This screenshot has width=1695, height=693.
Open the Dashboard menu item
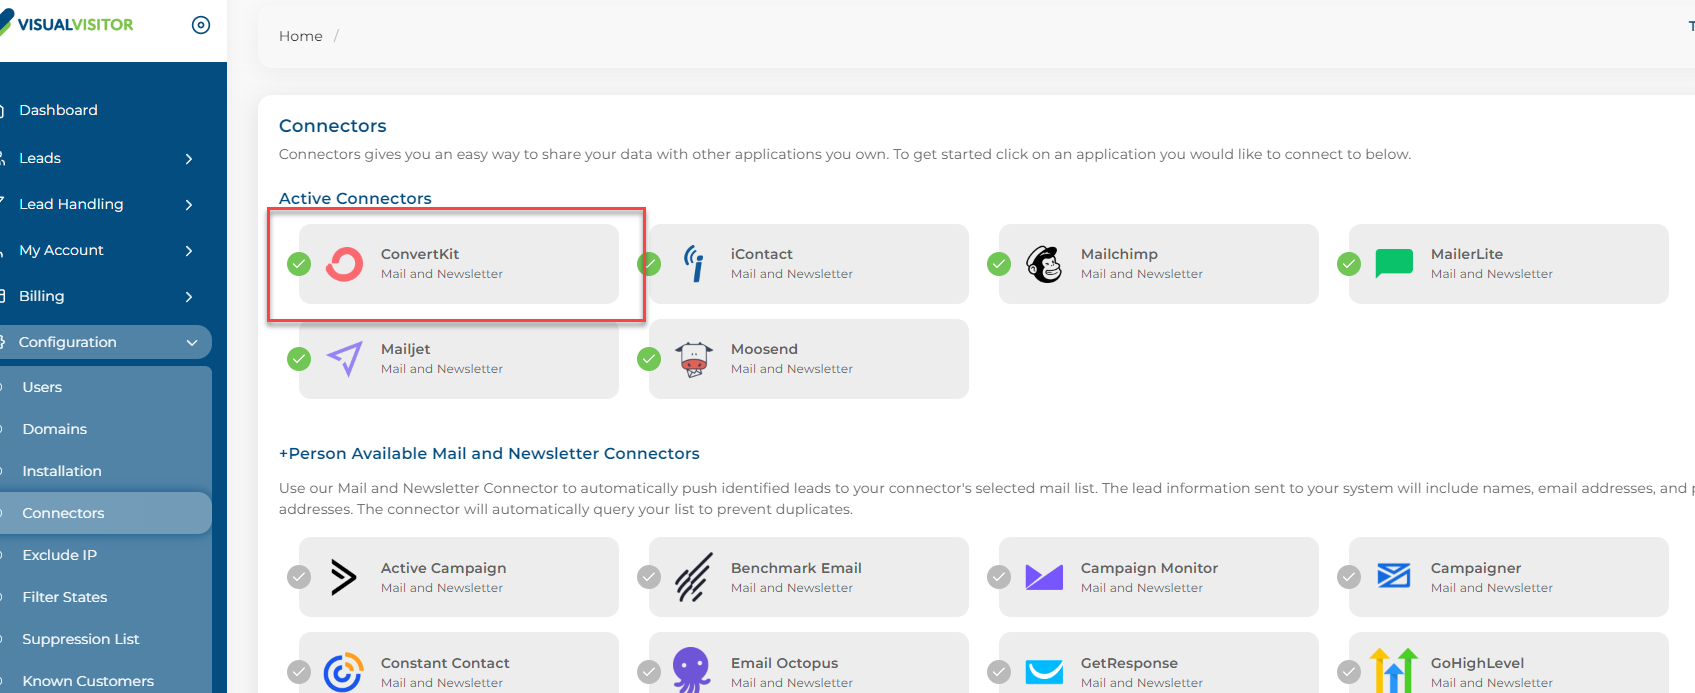tap(58, 110)
